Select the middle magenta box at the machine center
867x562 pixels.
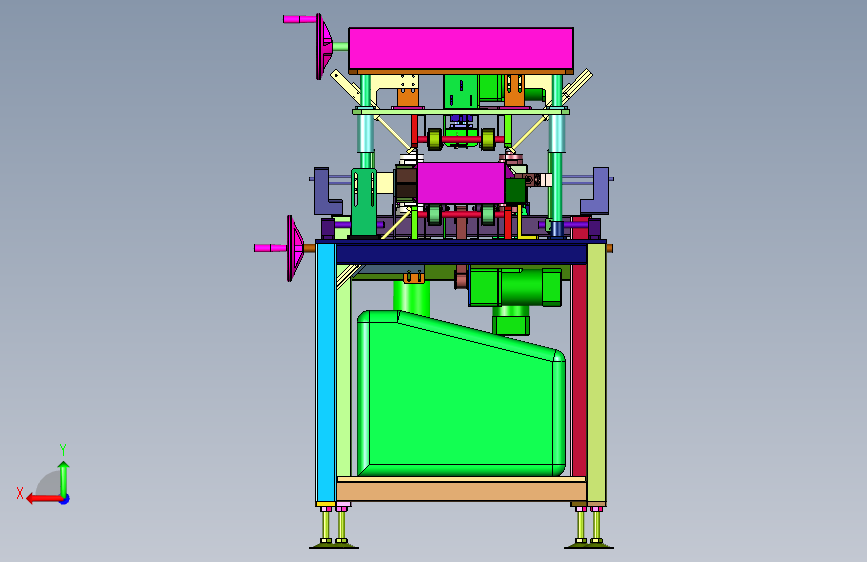click(461, 183)
